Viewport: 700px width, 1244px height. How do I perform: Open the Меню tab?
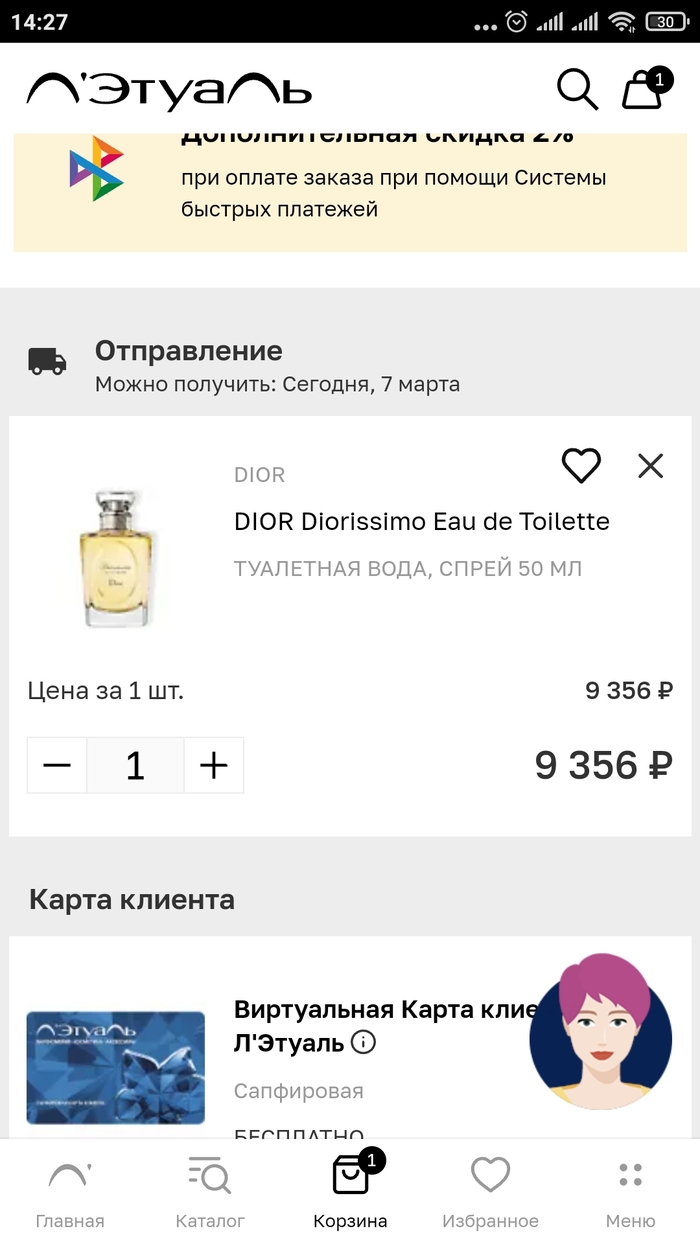coord(630,1192)
